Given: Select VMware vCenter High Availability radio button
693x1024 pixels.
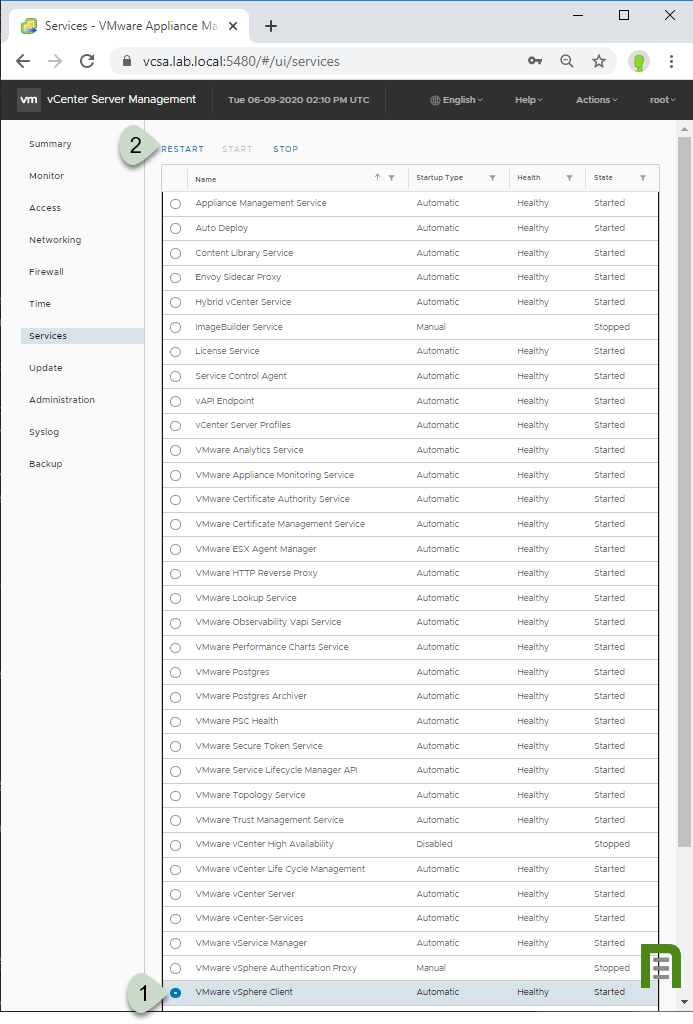Looking at the screenshot, I should click(x=176, y=845).
